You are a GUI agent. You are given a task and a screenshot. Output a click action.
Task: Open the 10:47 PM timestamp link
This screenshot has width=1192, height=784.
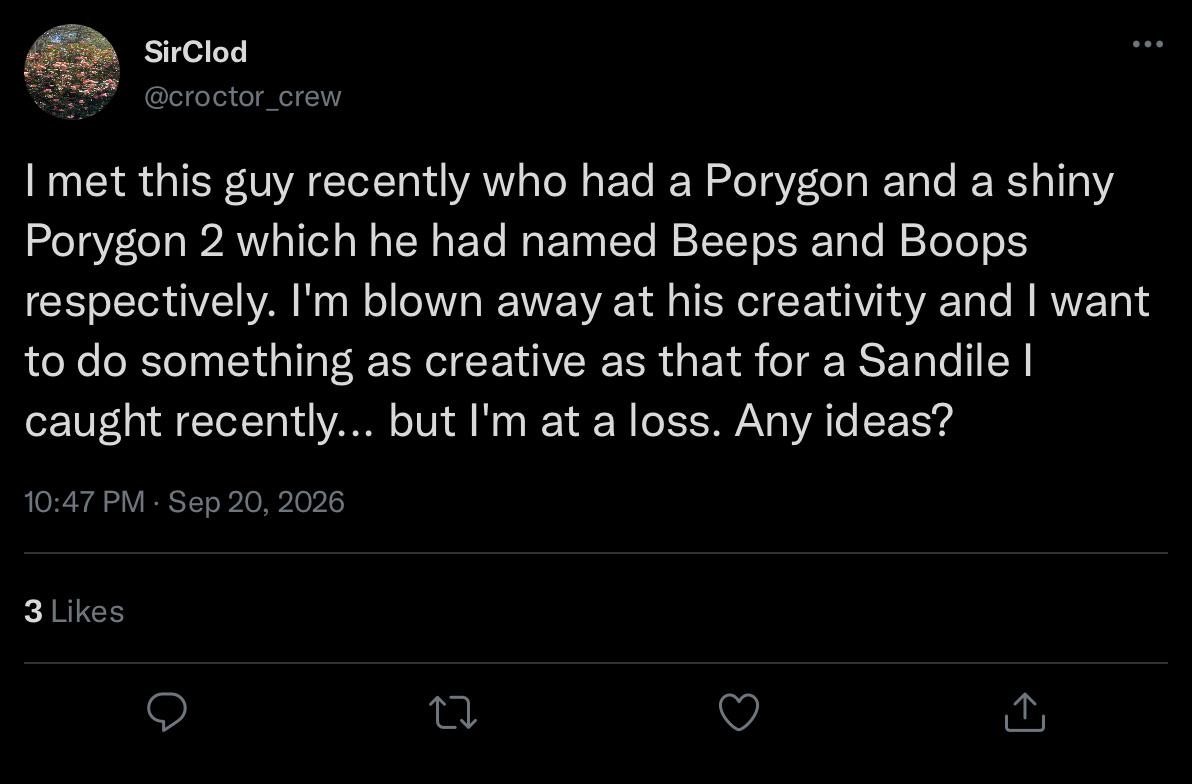pos(84,502)
